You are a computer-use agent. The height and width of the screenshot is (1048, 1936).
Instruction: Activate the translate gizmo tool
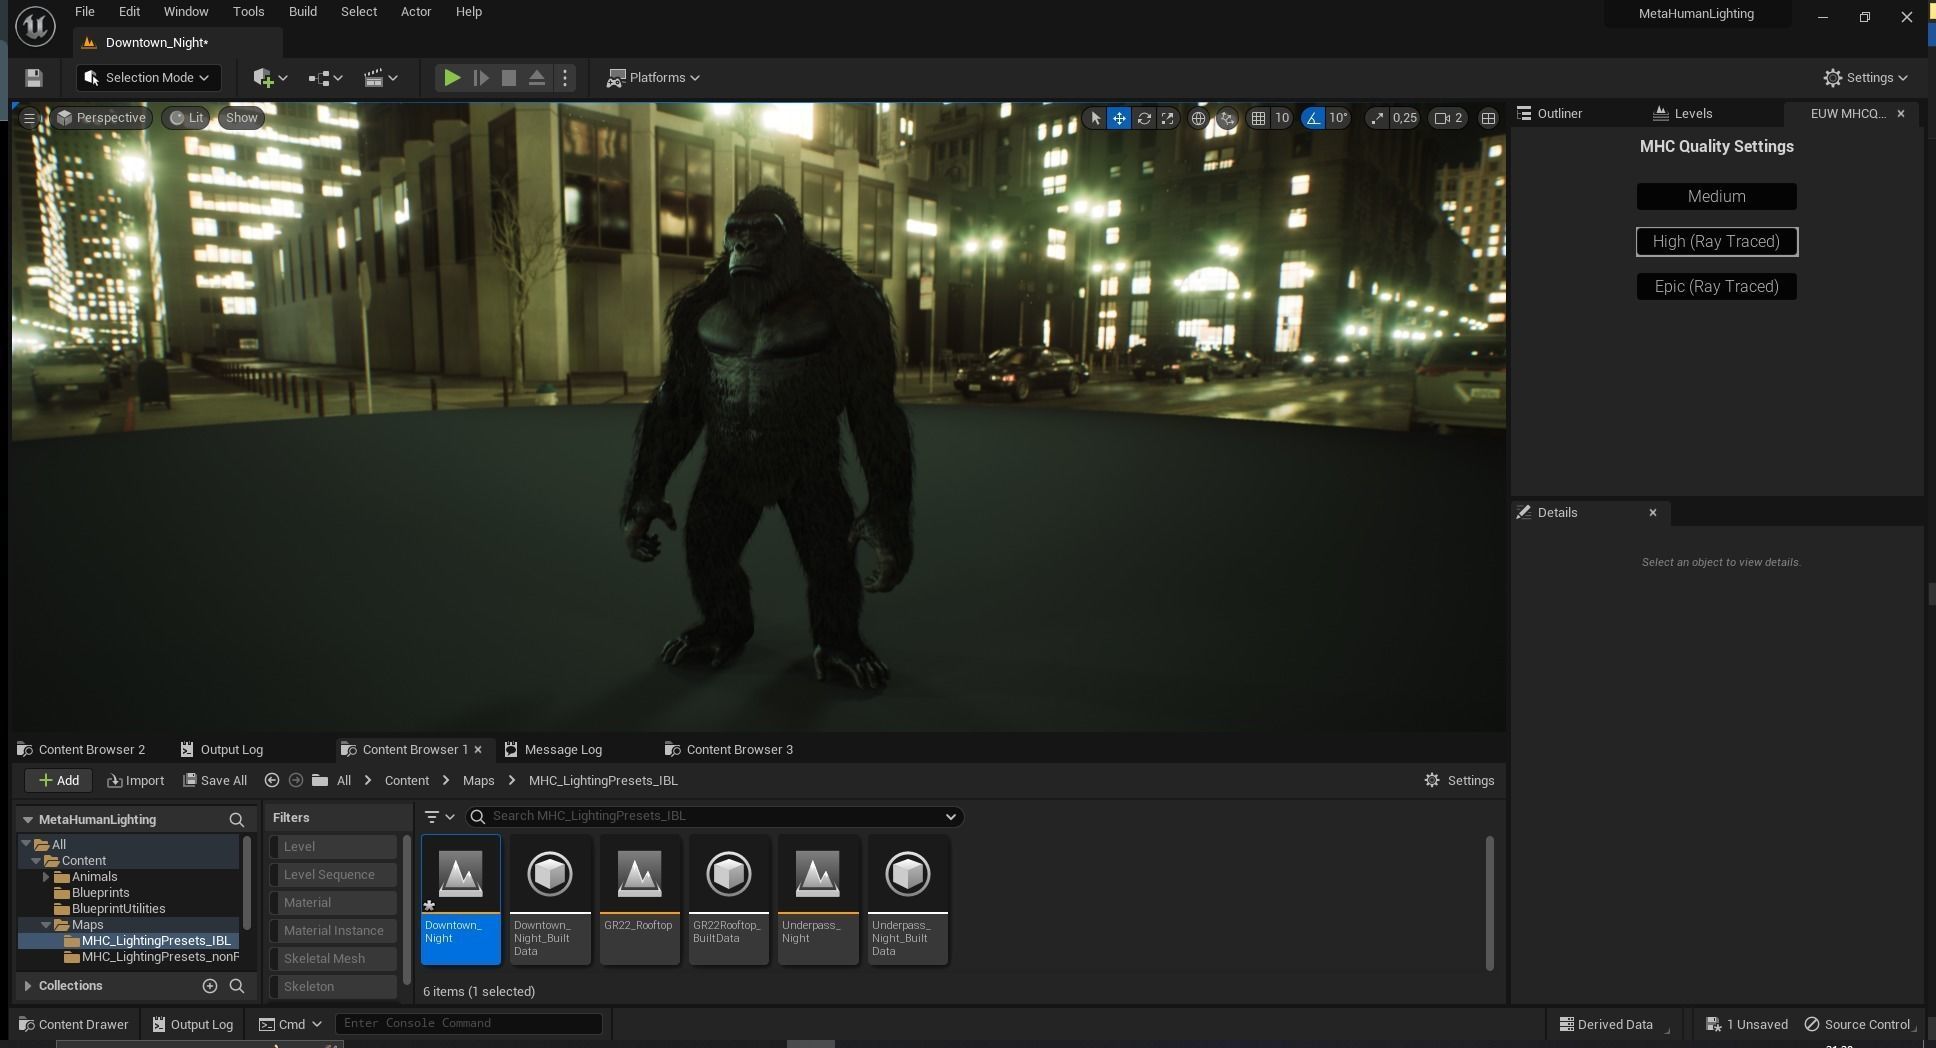tap(1119, 118)
